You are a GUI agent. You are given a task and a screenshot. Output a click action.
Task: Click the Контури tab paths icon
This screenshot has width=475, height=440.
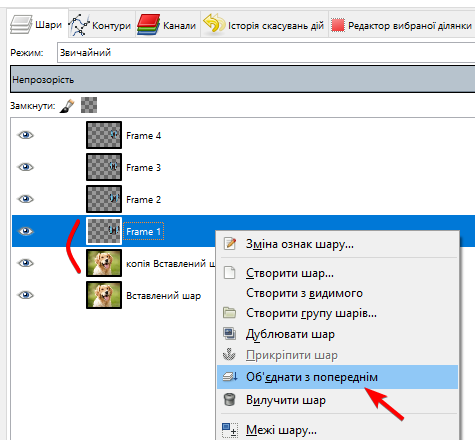click(x=79, y=25)
